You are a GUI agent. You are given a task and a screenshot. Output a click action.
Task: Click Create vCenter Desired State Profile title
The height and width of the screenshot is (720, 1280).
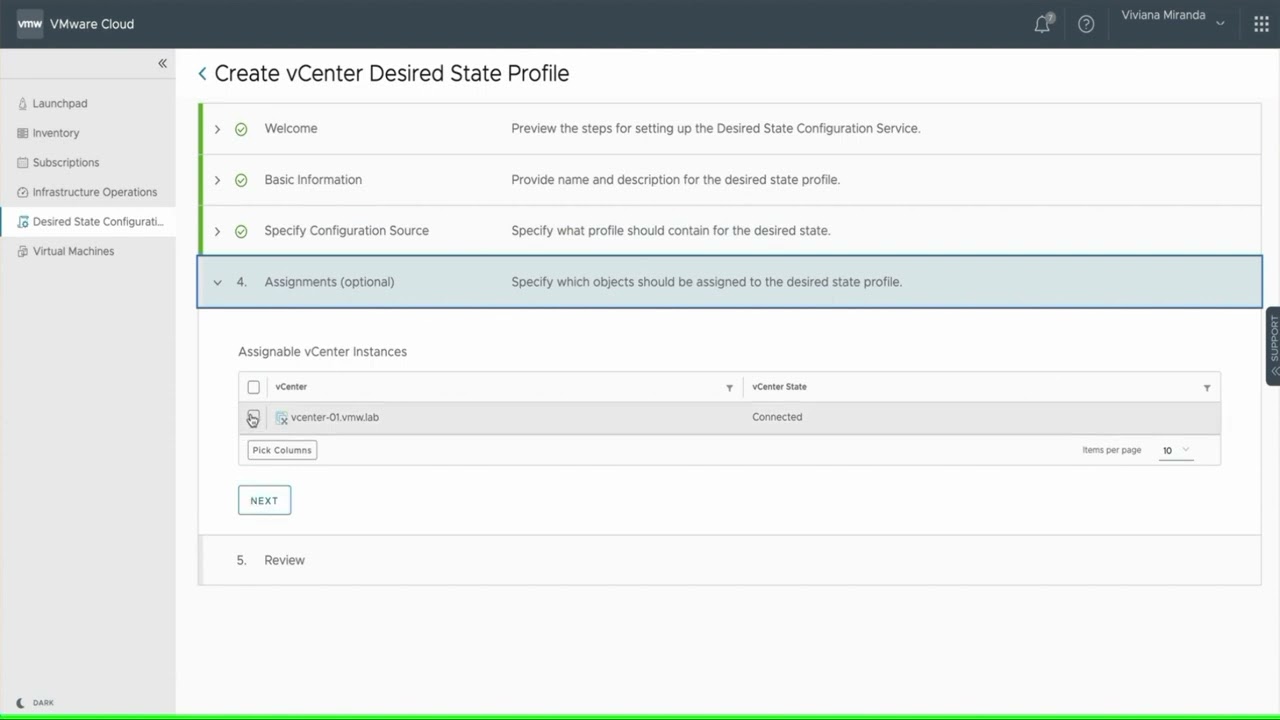pos(392,73)
